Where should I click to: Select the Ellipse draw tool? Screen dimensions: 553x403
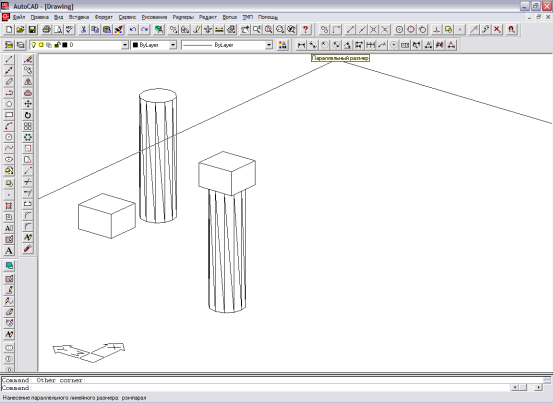(x=9, y=159)
